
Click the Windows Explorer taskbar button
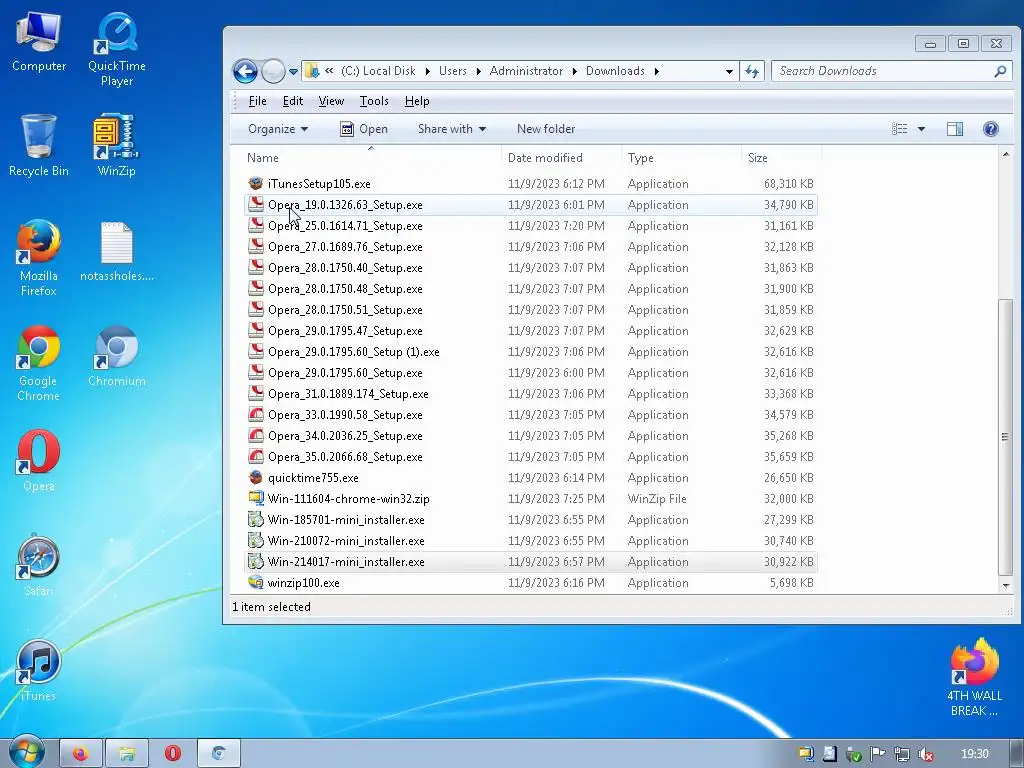pyautogui.click(x=127, y=754)
